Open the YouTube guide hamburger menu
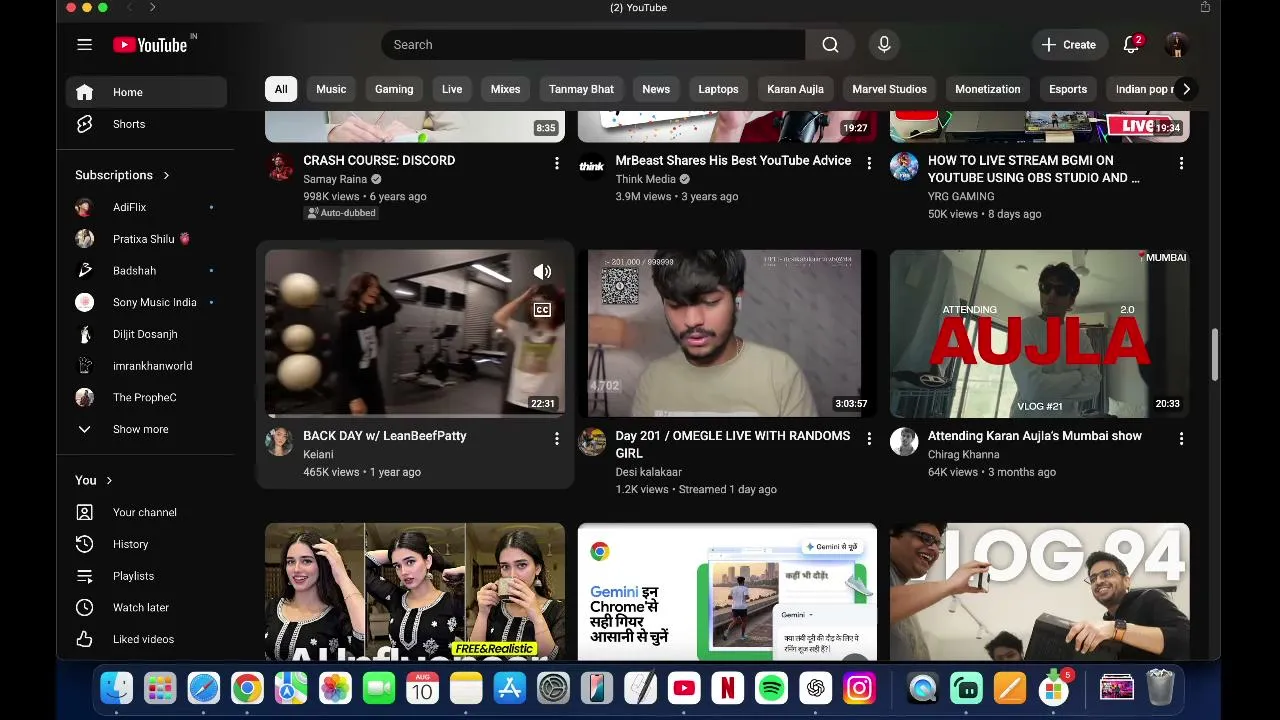Image resolution: width=1280 pixels, height=720 pixels. tap(84, 45)
